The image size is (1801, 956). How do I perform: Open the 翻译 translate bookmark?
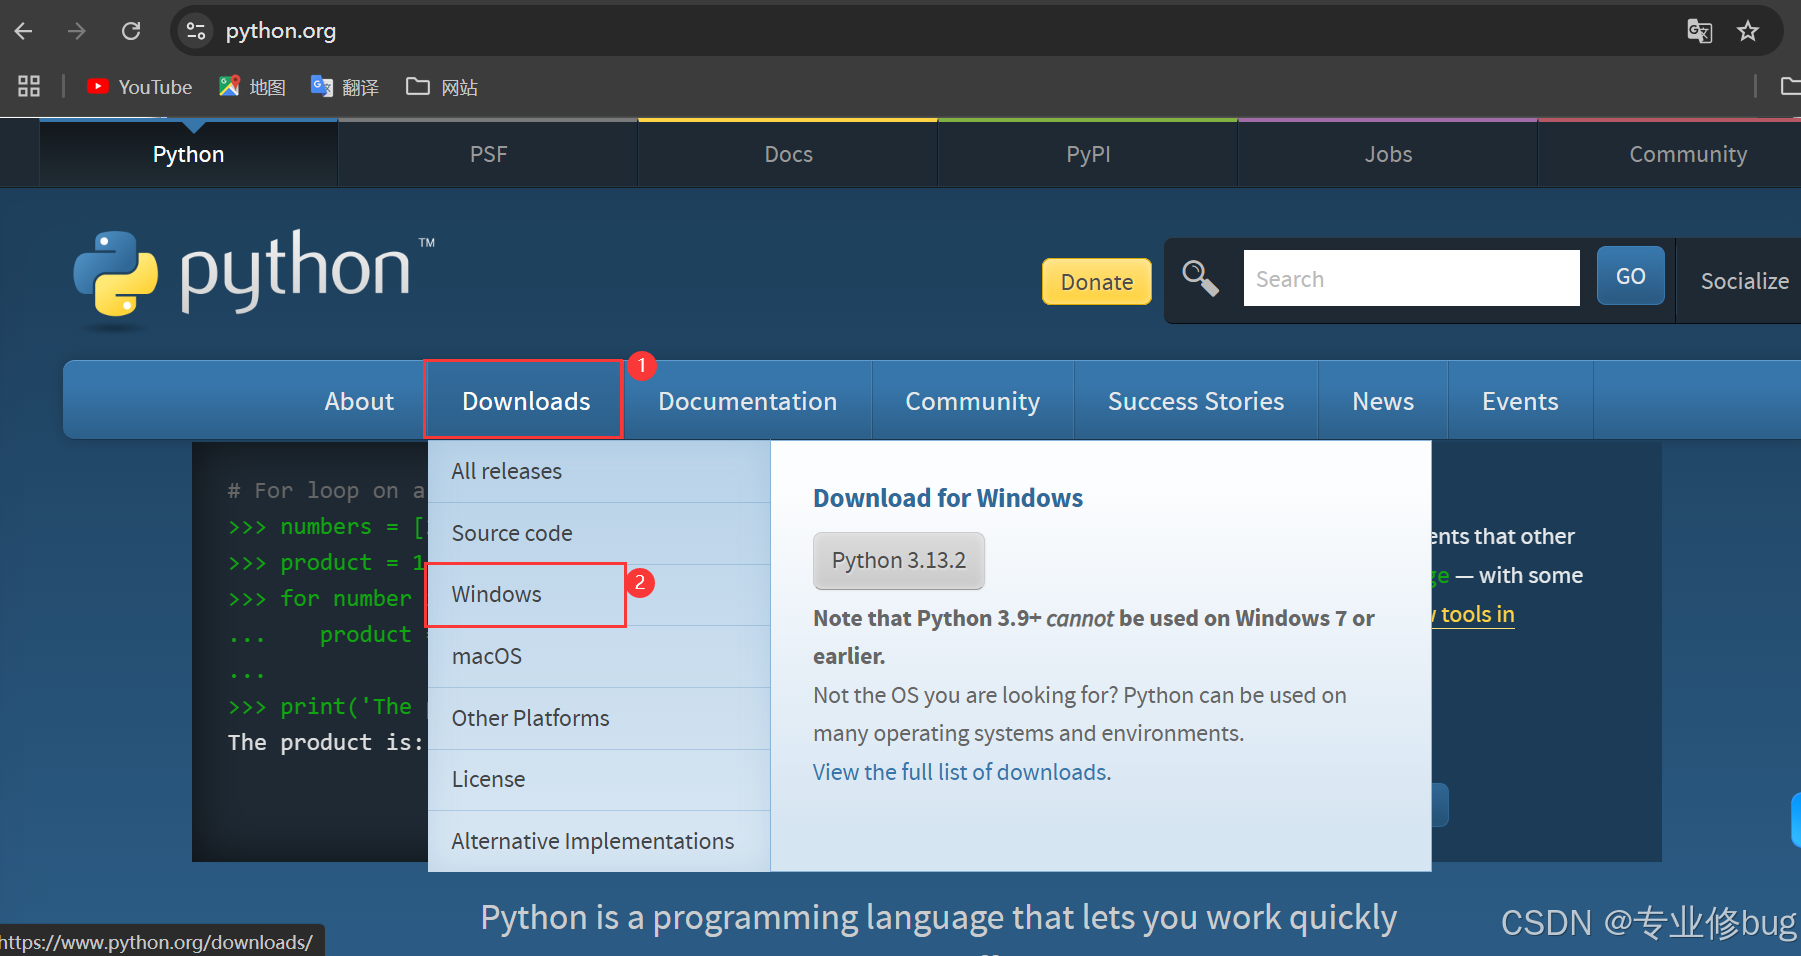(345, 87)
